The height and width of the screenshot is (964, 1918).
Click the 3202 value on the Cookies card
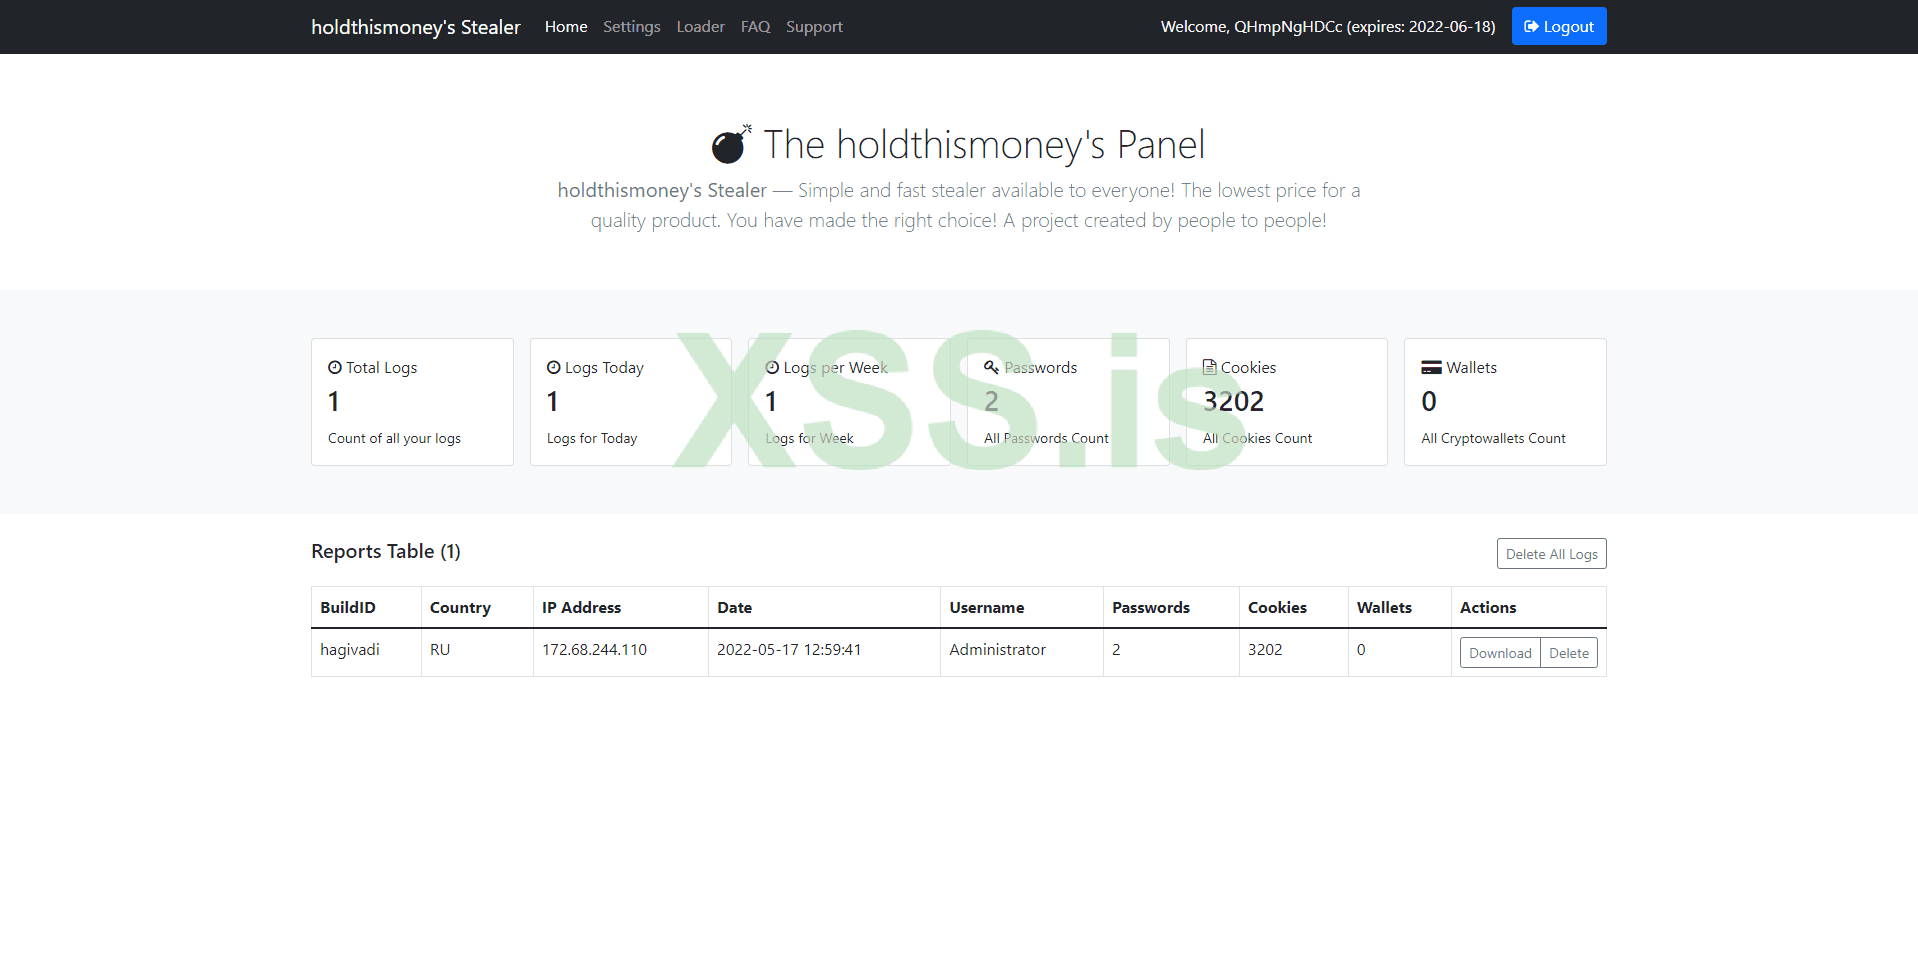(1233, 401)
